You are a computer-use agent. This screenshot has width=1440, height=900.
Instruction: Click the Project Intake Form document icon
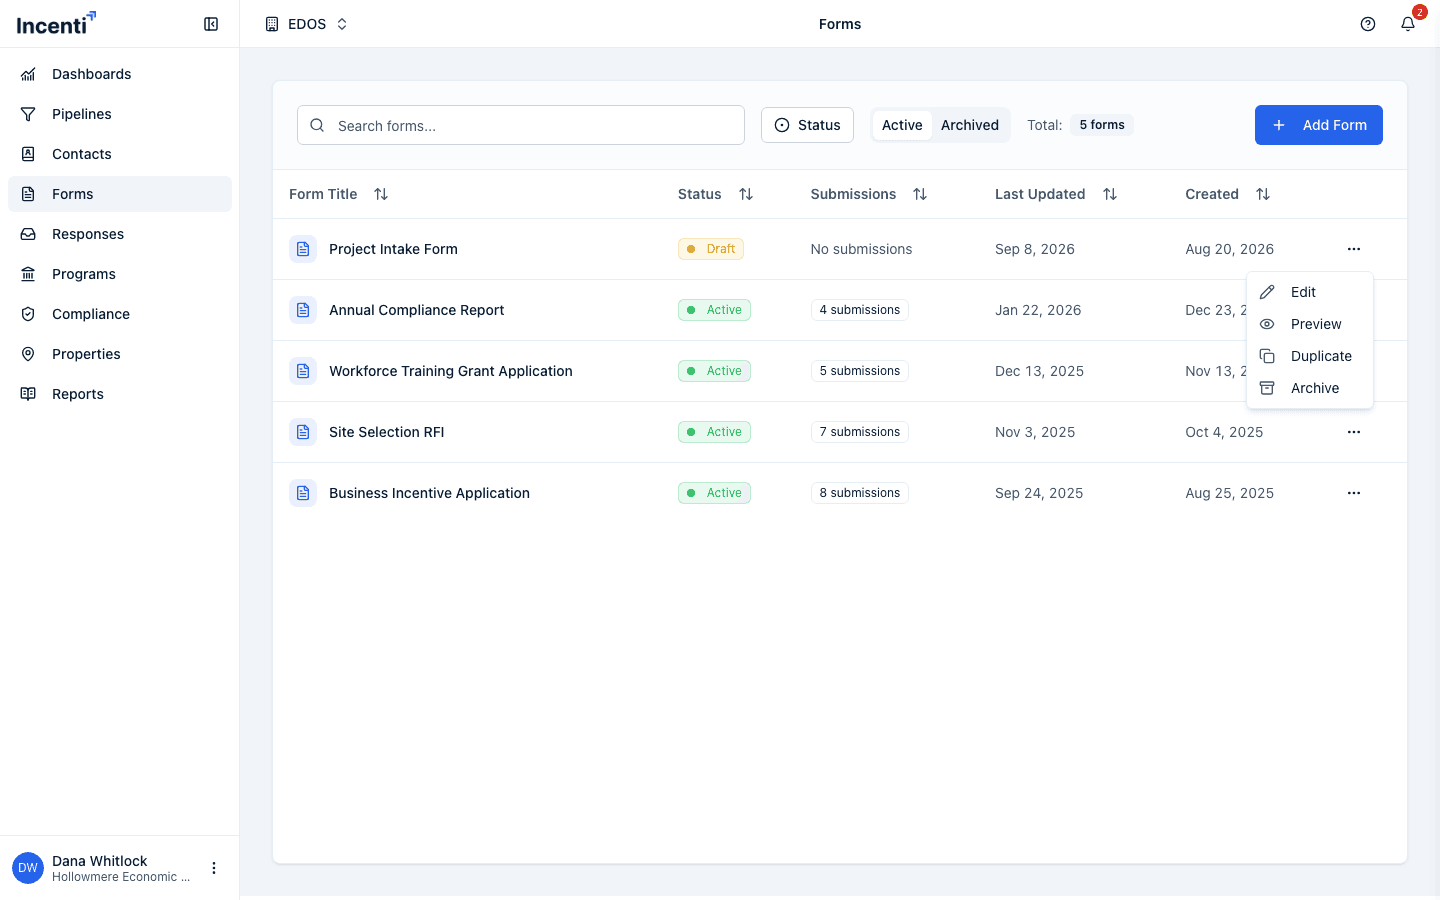[x=303, y=249]
